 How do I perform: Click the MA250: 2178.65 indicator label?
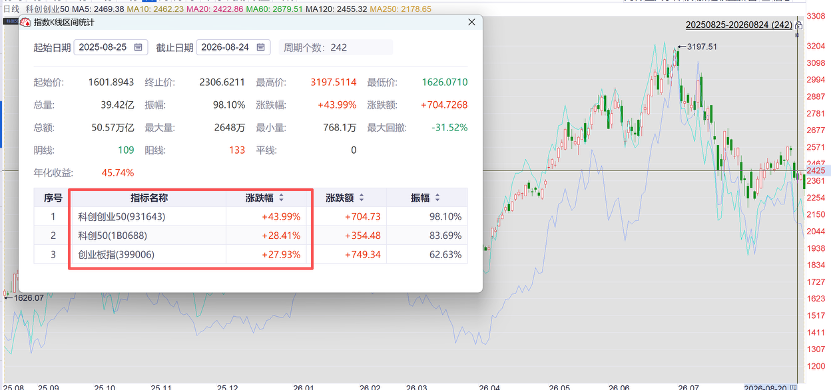tap(401, 9)
